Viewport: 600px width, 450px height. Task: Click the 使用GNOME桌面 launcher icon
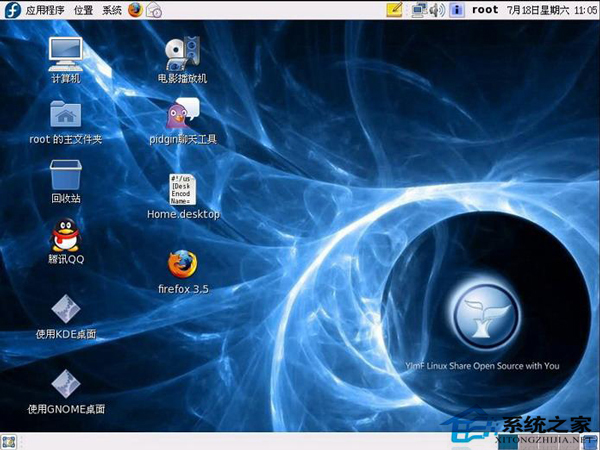(x=66, y=384)
